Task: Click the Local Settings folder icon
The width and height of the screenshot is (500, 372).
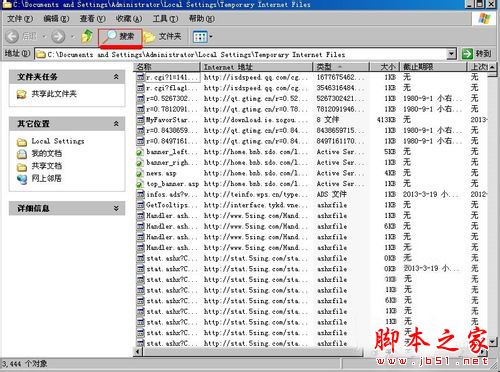Action: coord(22,142)
